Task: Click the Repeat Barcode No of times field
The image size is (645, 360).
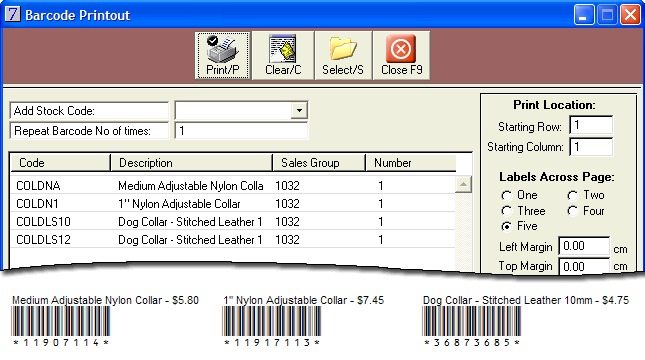Action: (x=241, y=131)
